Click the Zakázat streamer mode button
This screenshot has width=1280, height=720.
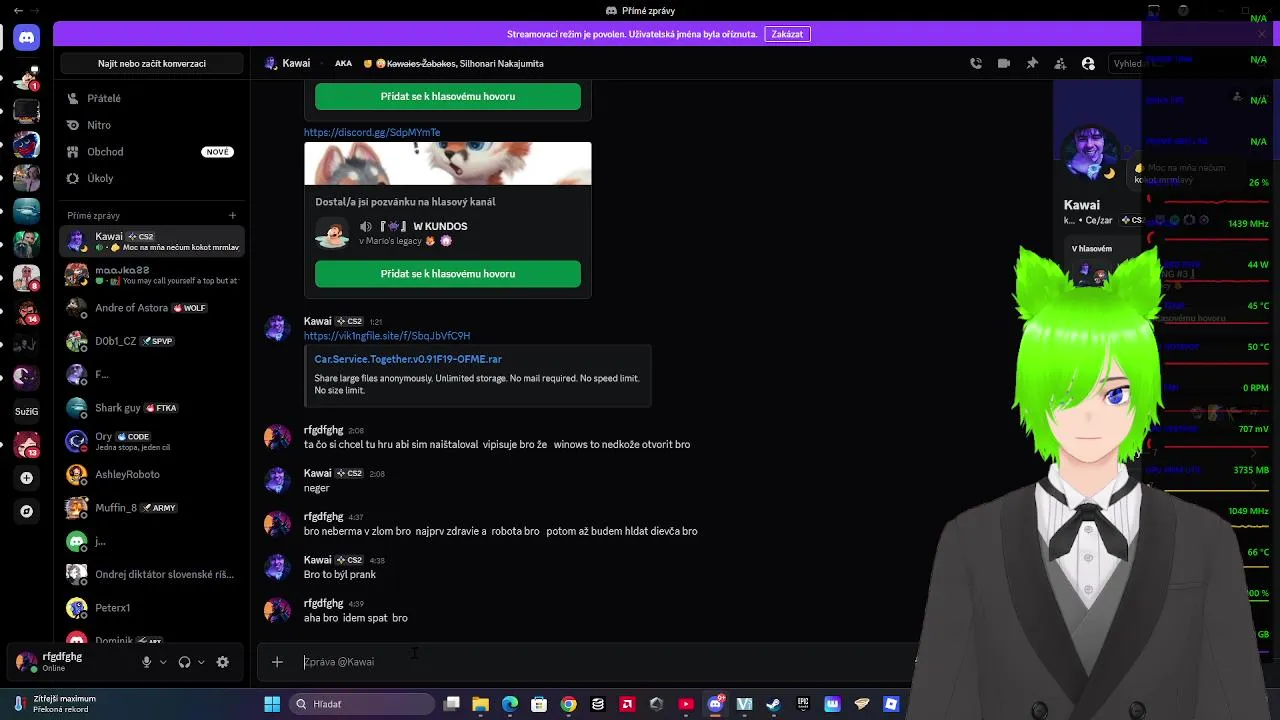(x=787, y=34)
